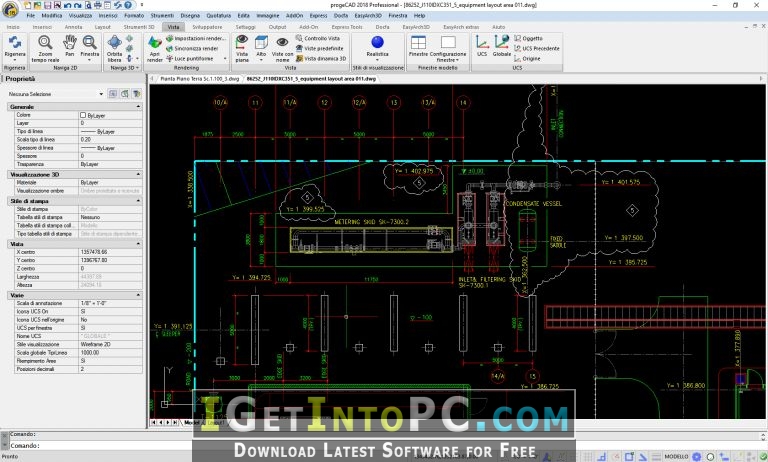
Task: Click the UCS Globale icon
Action: [502, 42]
